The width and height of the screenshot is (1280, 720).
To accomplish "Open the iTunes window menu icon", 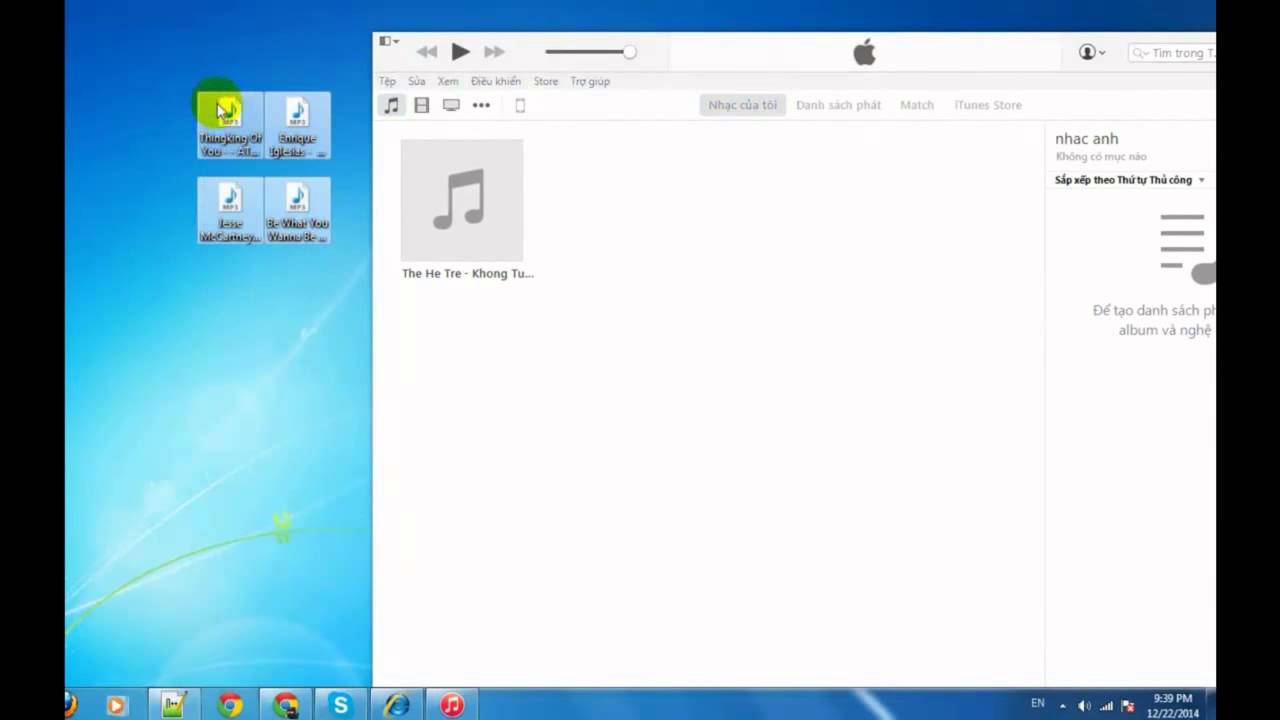I will [x=388, y=42].
